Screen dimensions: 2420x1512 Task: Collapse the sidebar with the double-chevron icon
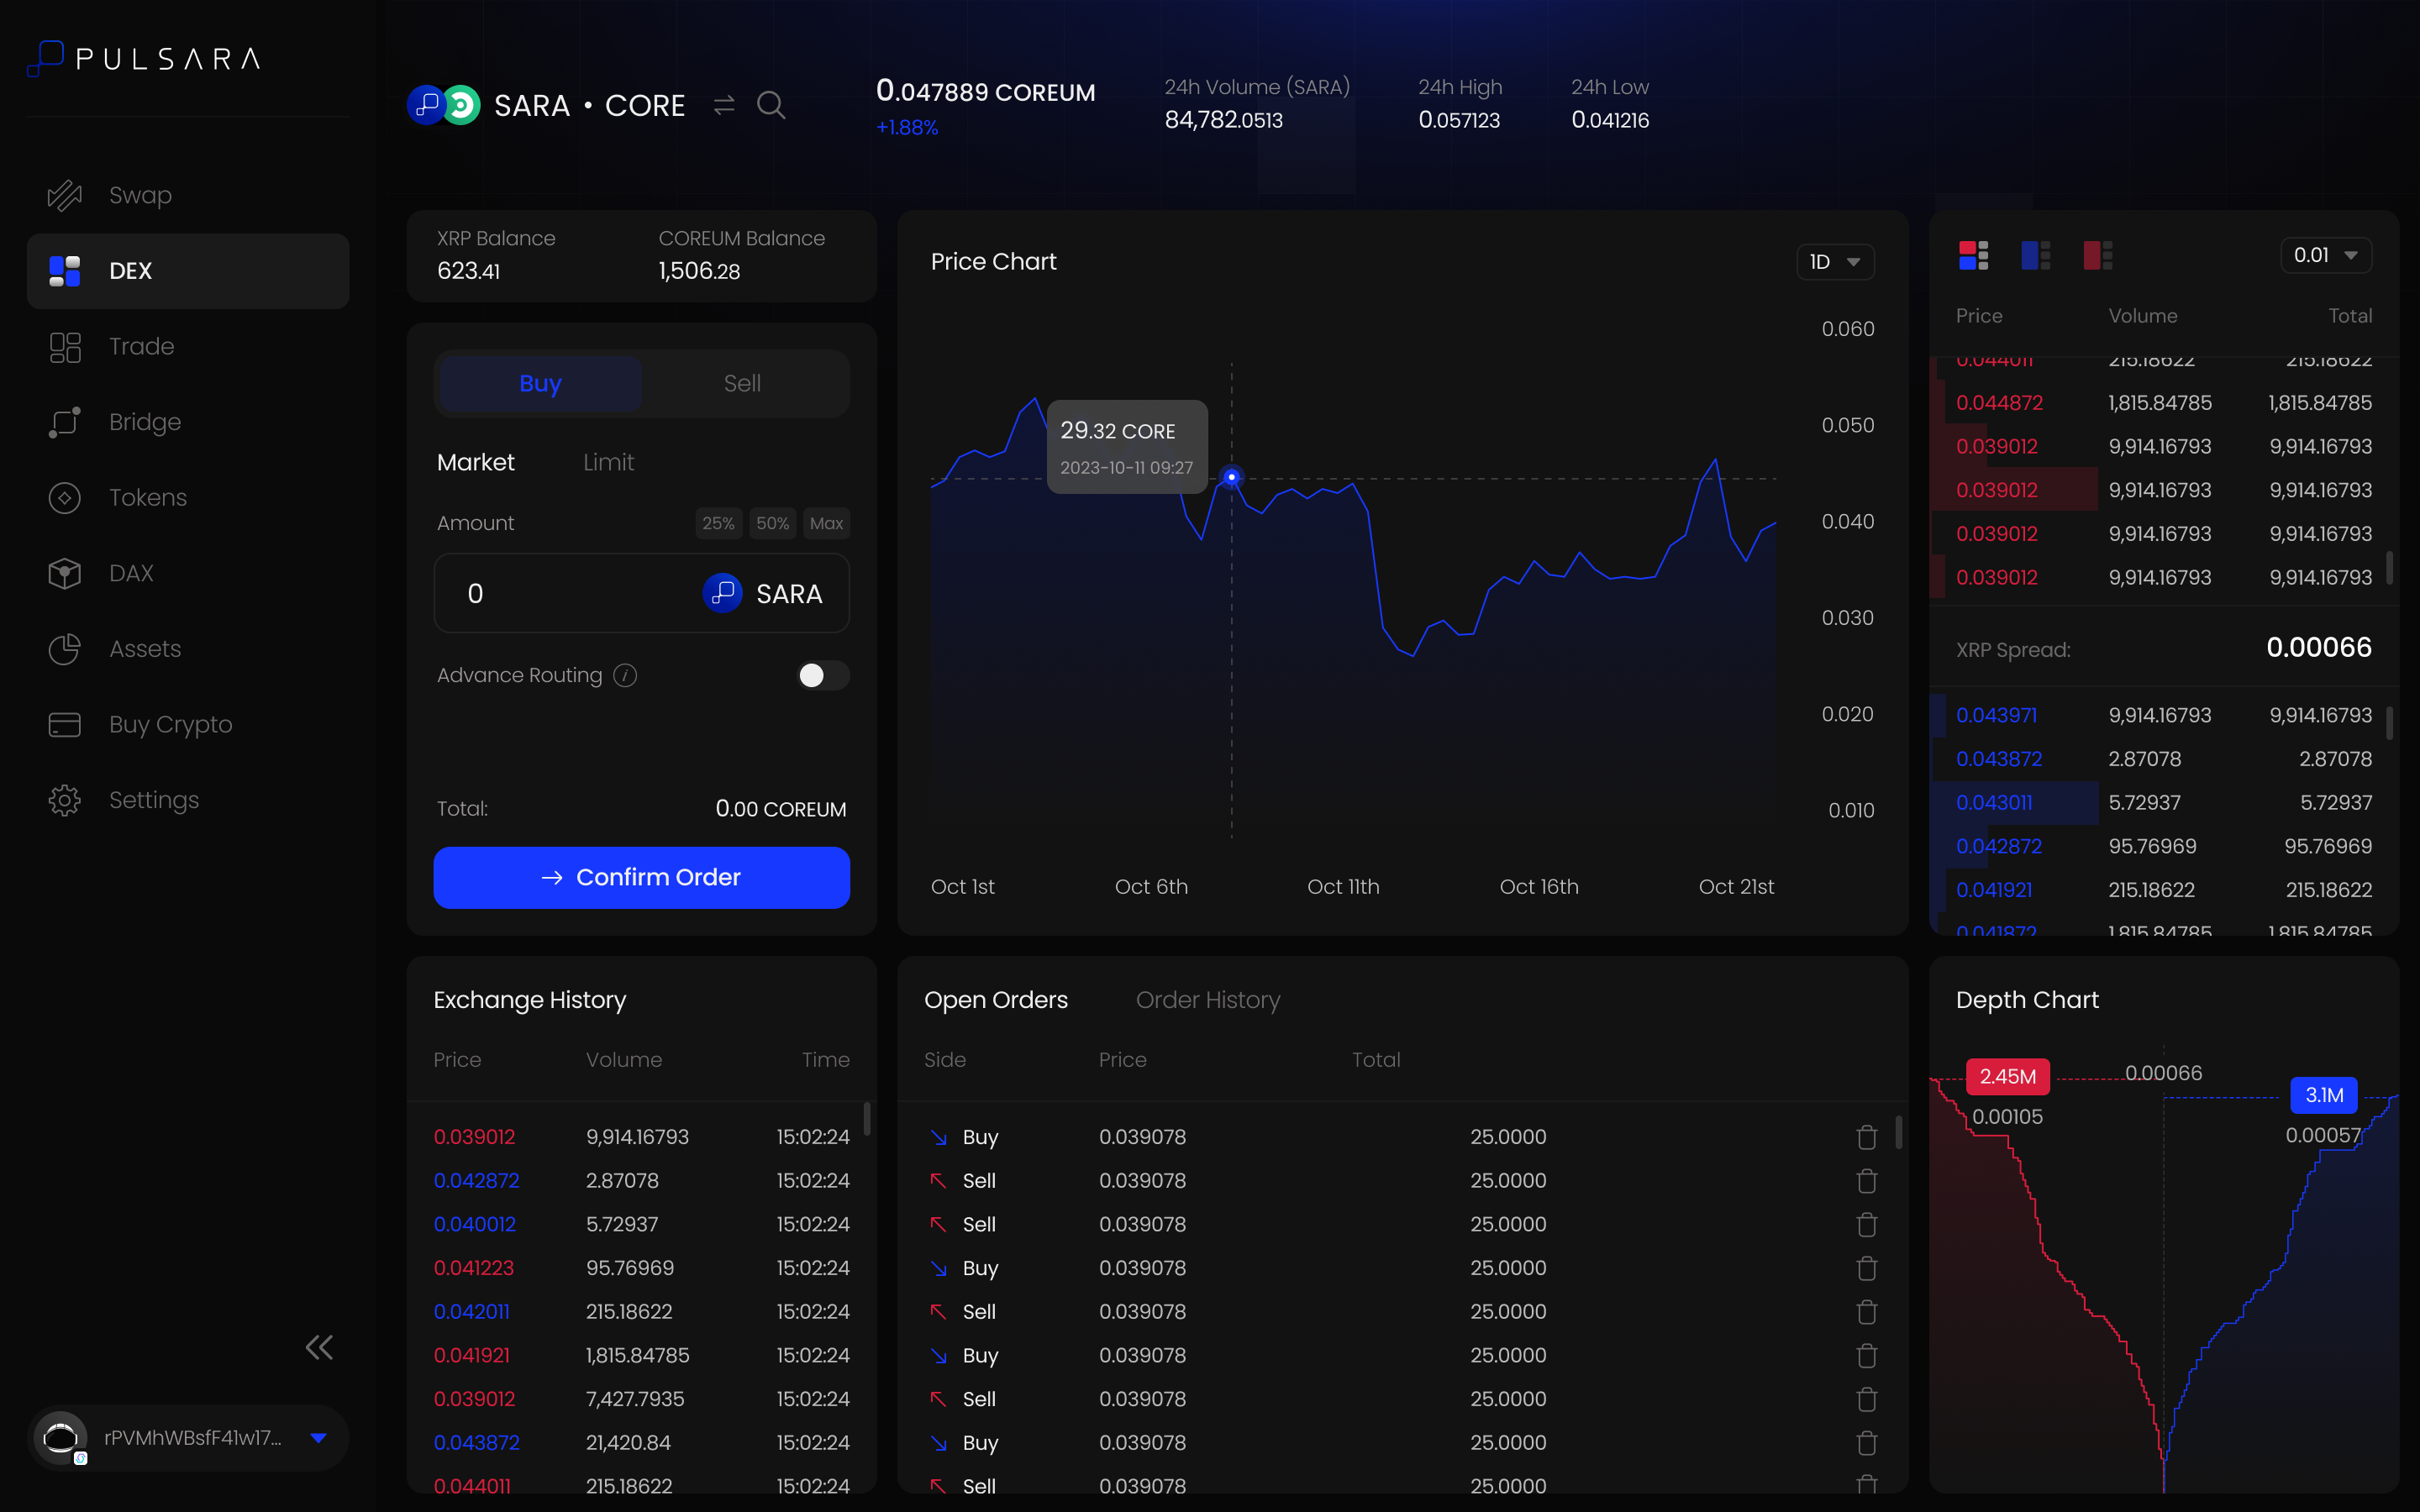click(x=319, y=1347)
